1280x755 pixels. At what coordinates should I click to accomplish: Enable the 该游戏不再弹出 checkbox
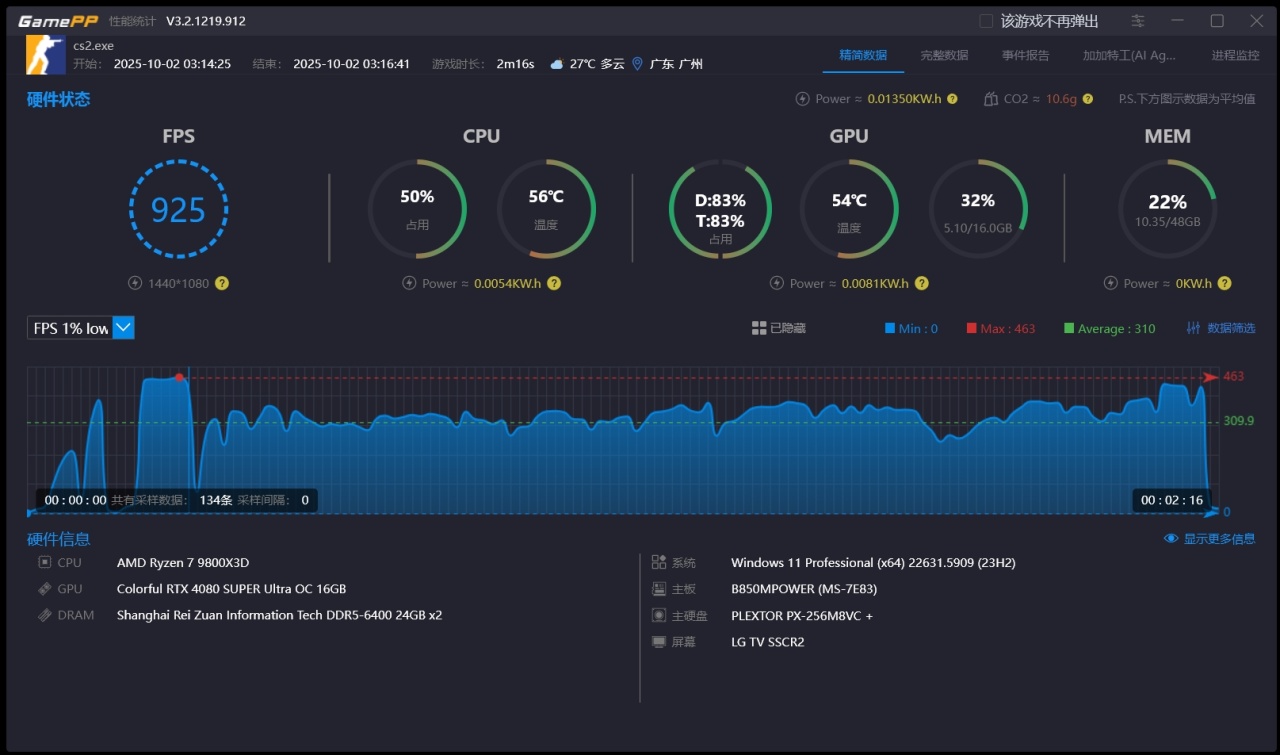pos(986,21)
